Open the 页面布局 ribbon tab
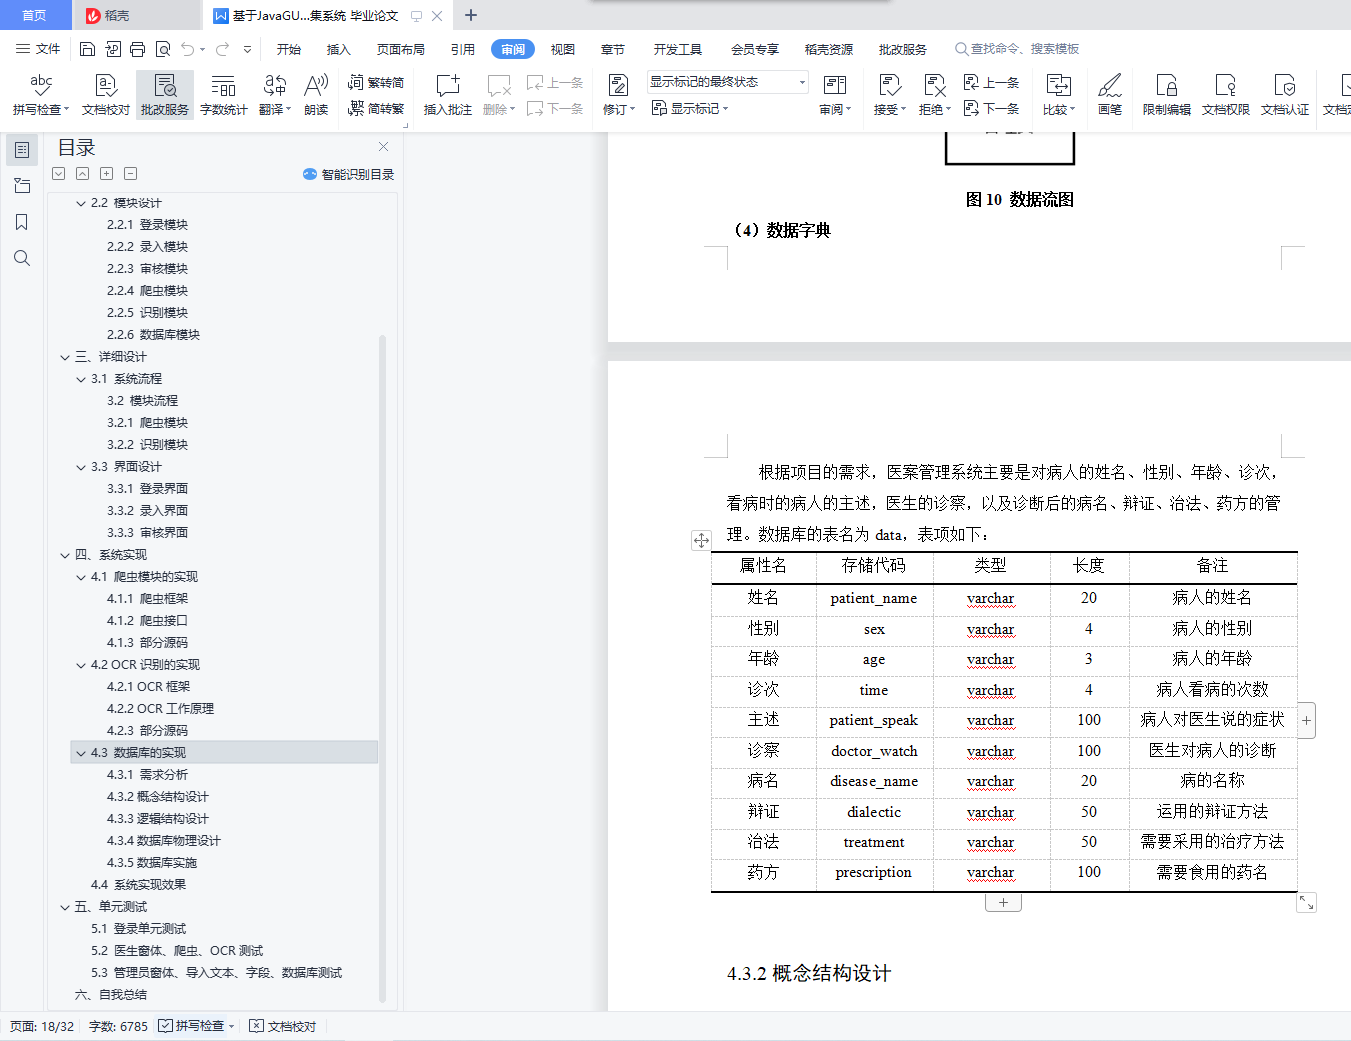 (401, 49)
